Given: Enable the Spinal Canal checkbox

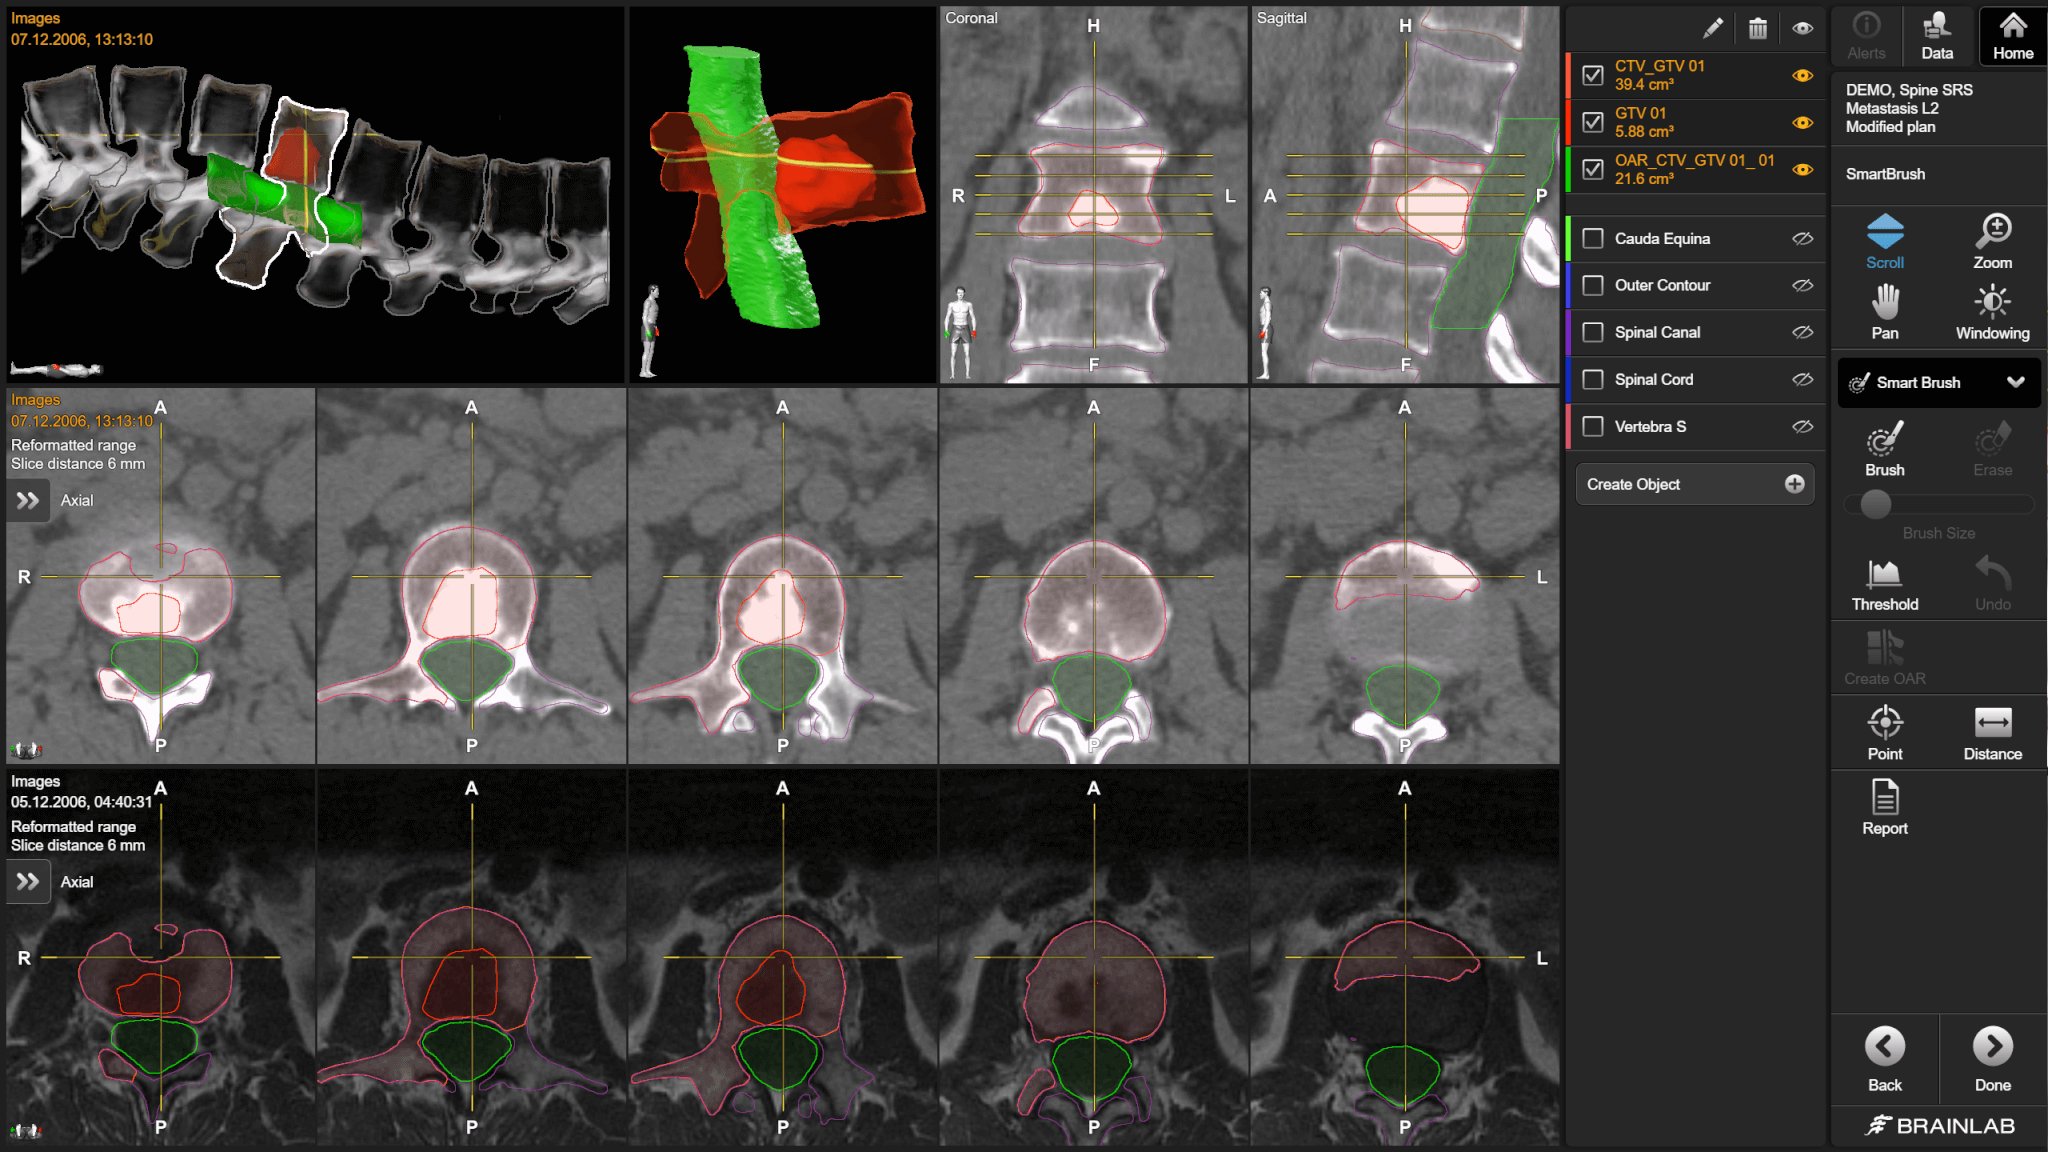Looking at the screenshot, I should click(1593, 332).
